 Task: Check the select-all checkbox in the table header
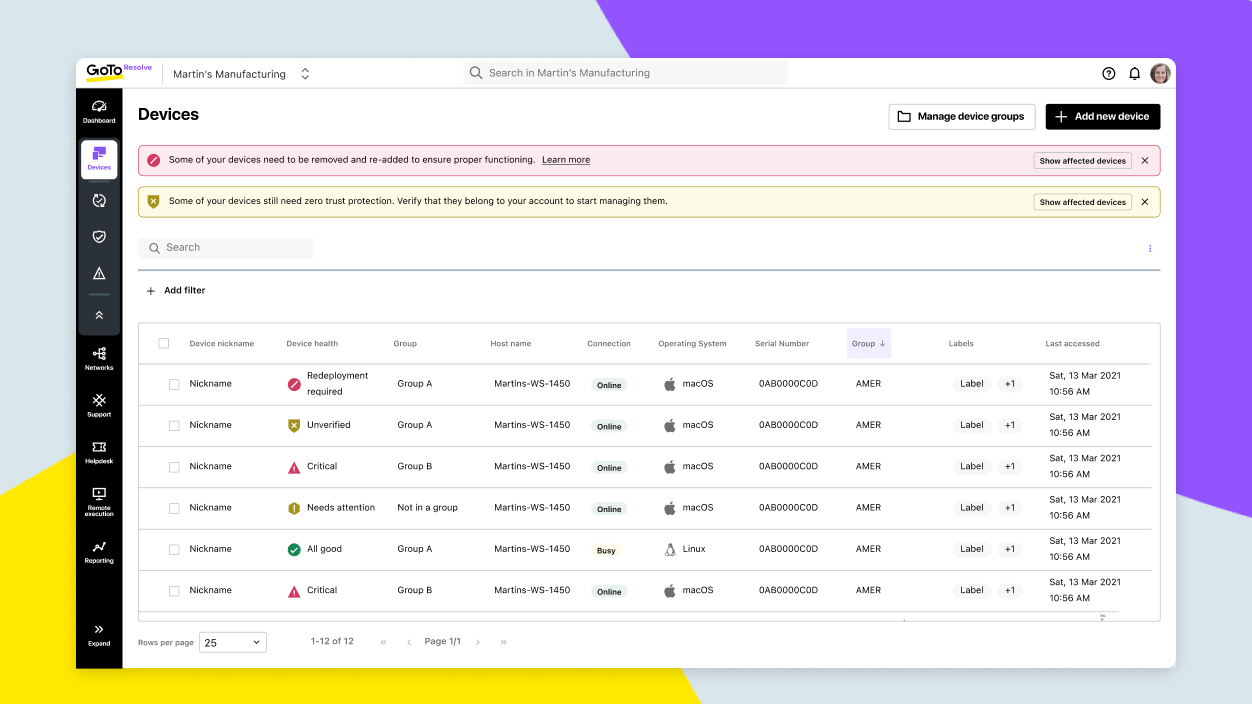[x=164, y=343]
